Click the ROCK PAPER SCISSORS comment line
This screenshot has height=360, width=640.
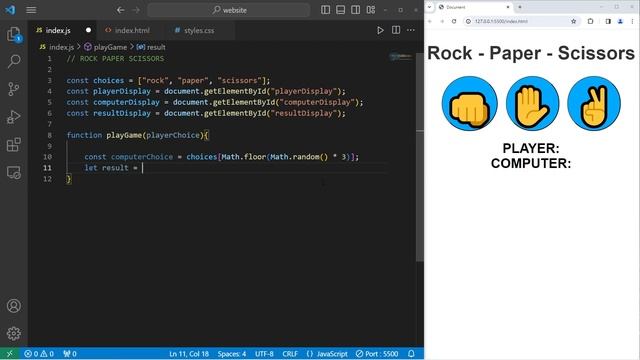115,59
